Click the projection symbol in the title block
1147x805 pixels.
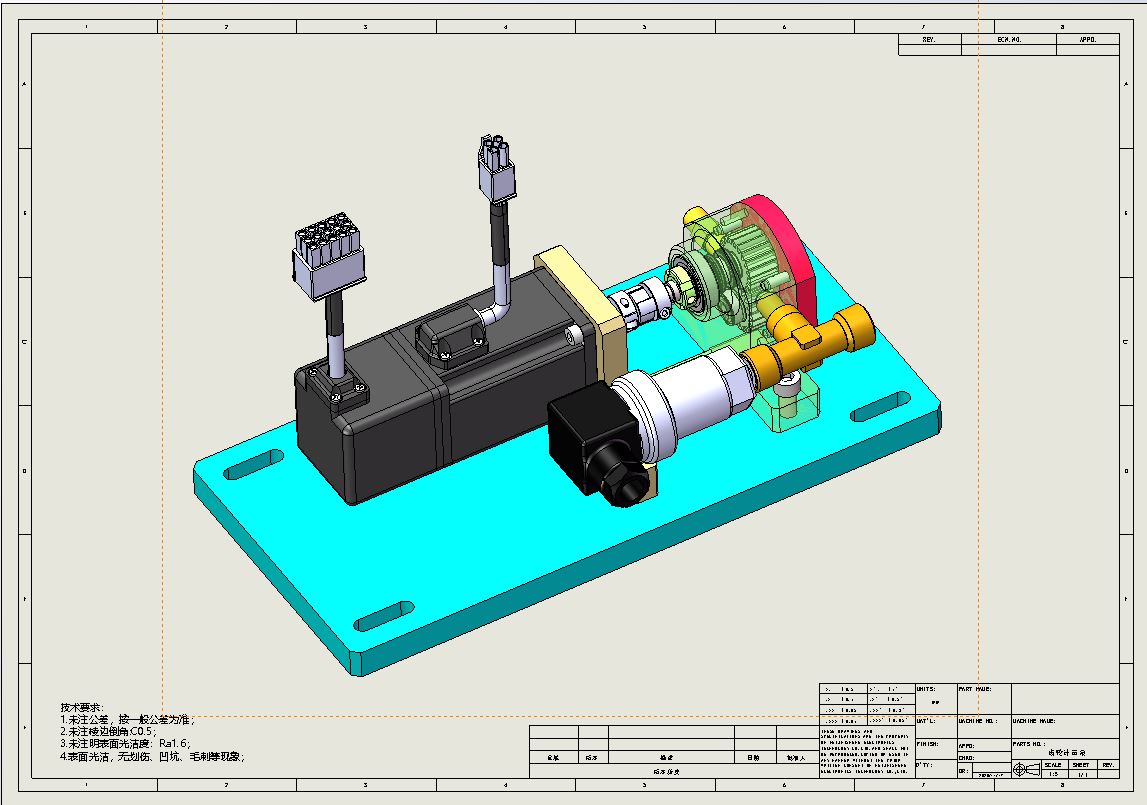pos(1026,769)
